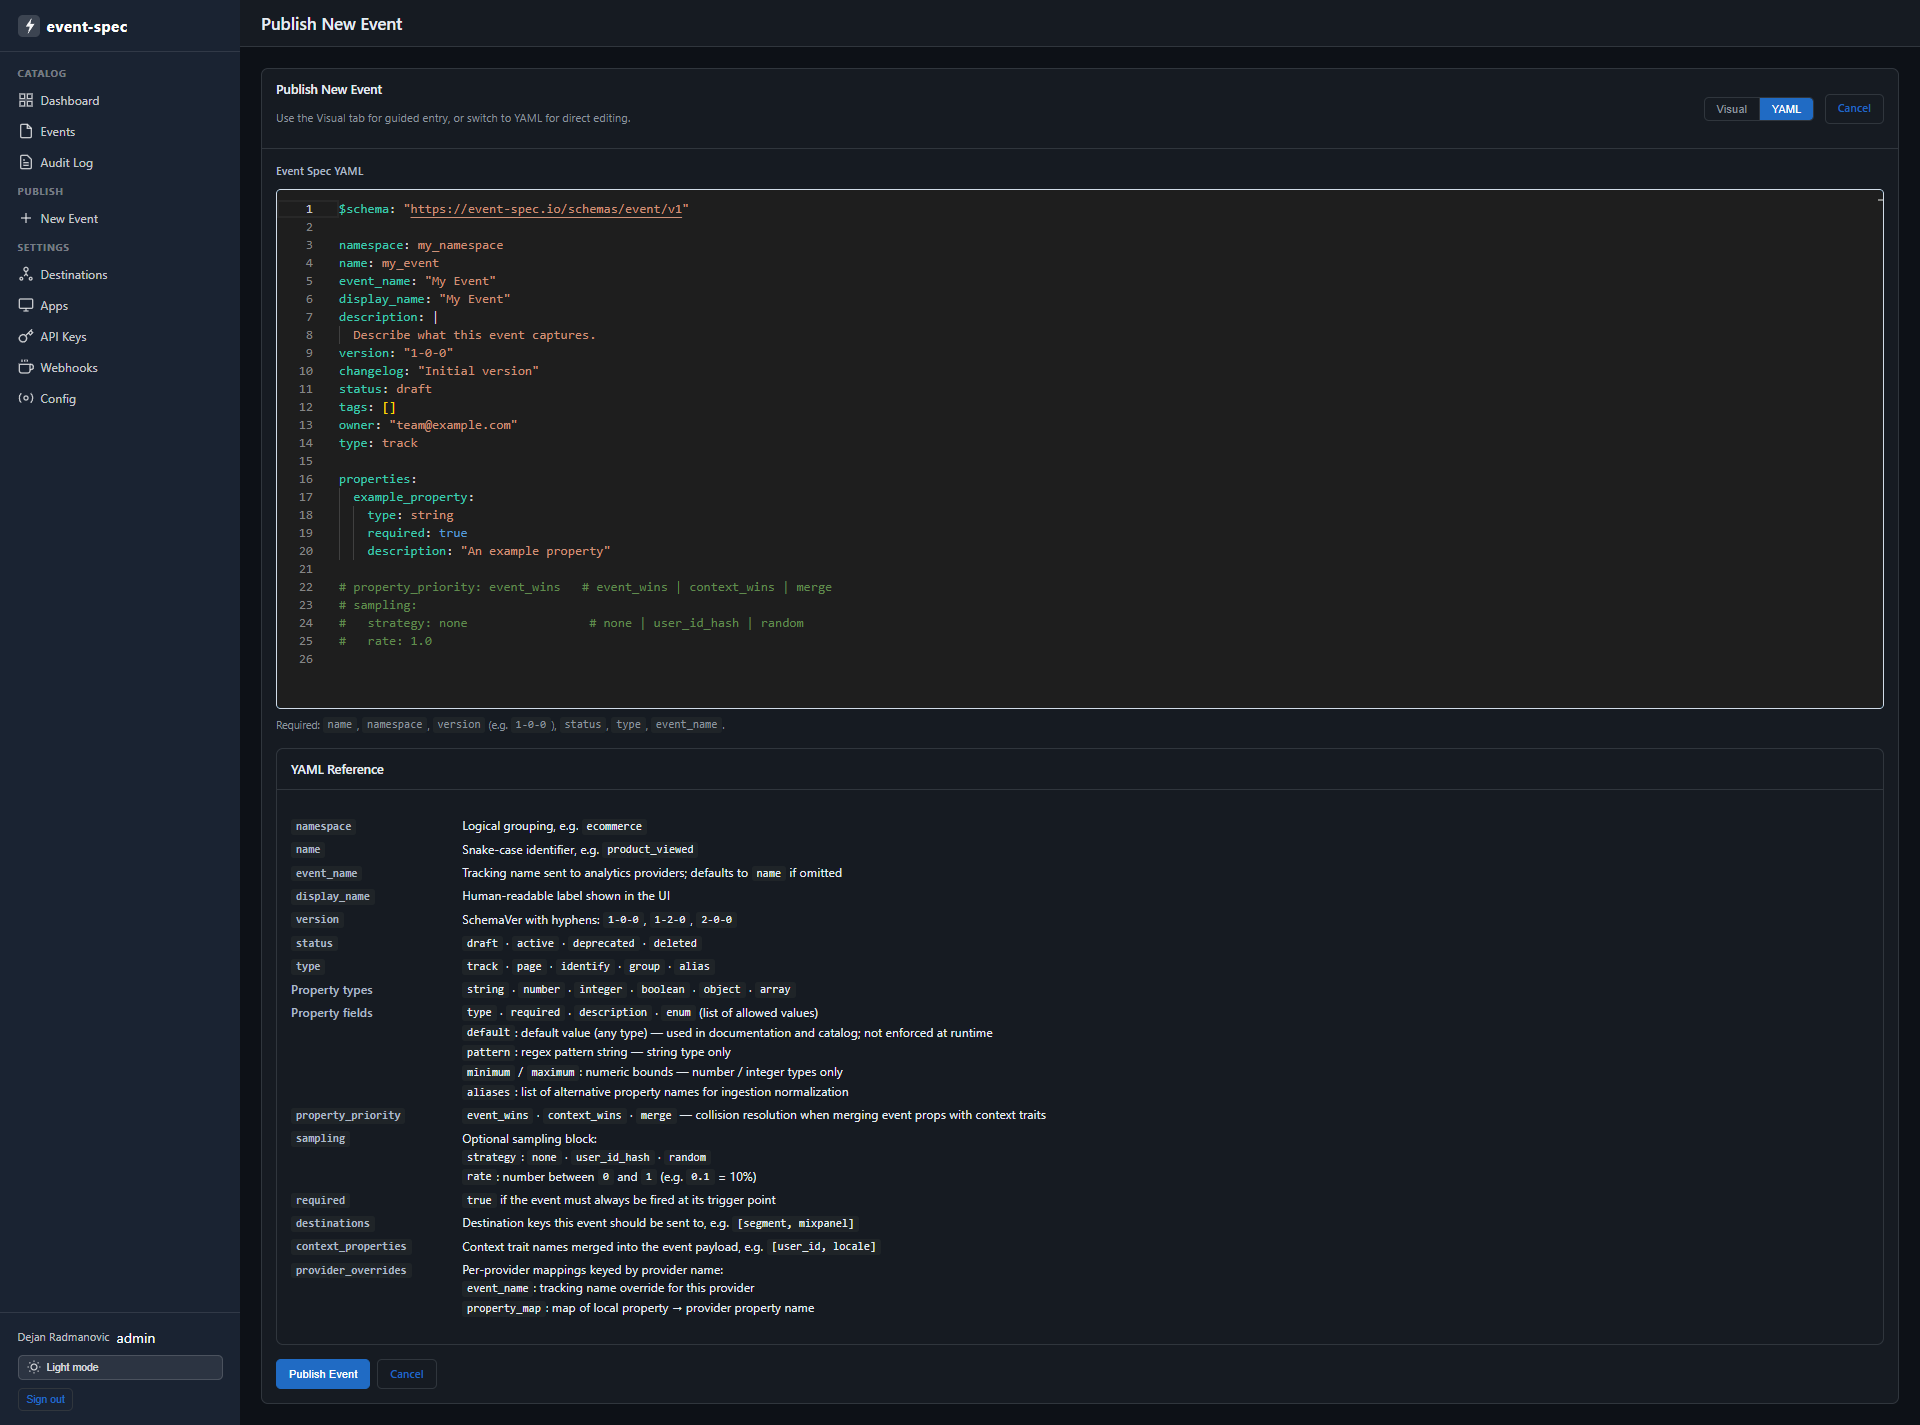Click the 'property_map' field label
1920x1425 pixels.
(503, 1308)
